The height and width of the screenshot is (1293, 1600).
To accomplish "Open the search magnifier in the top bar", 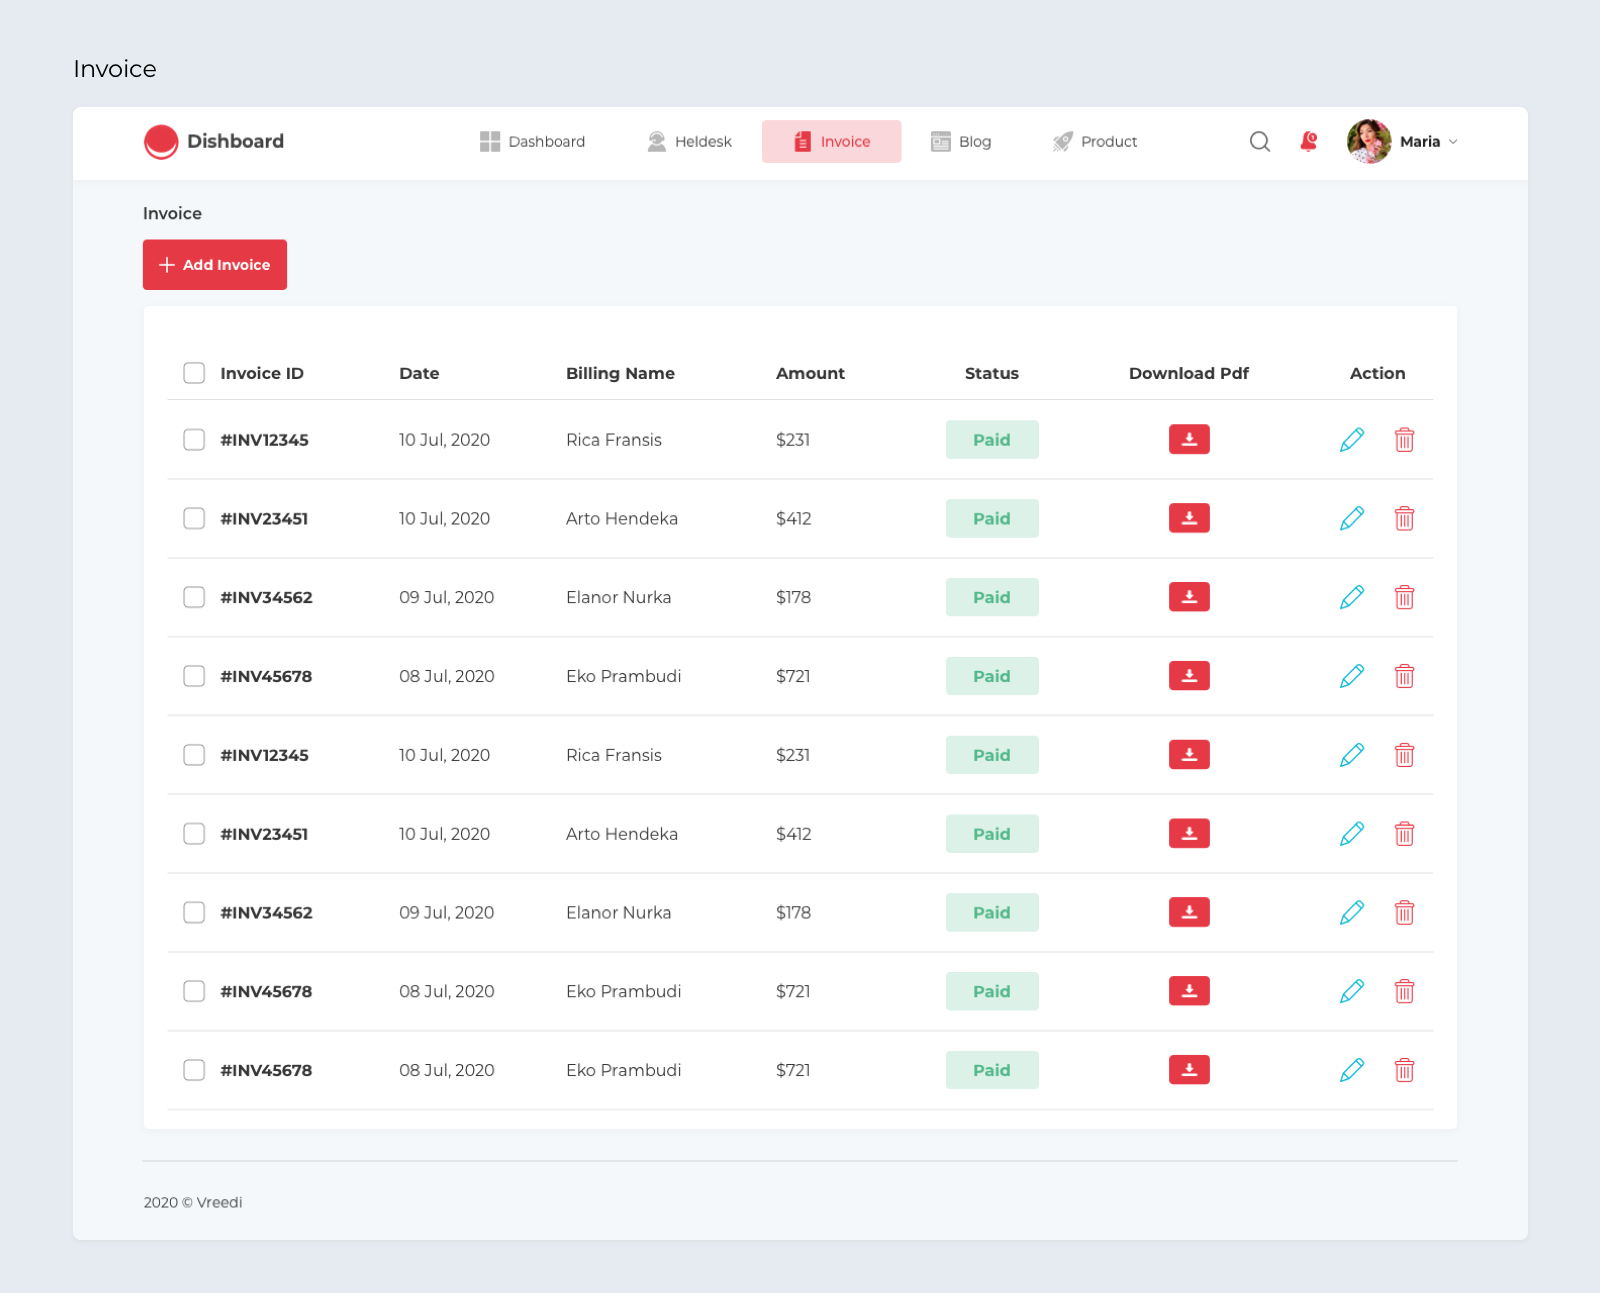I will pos(1260,142).
